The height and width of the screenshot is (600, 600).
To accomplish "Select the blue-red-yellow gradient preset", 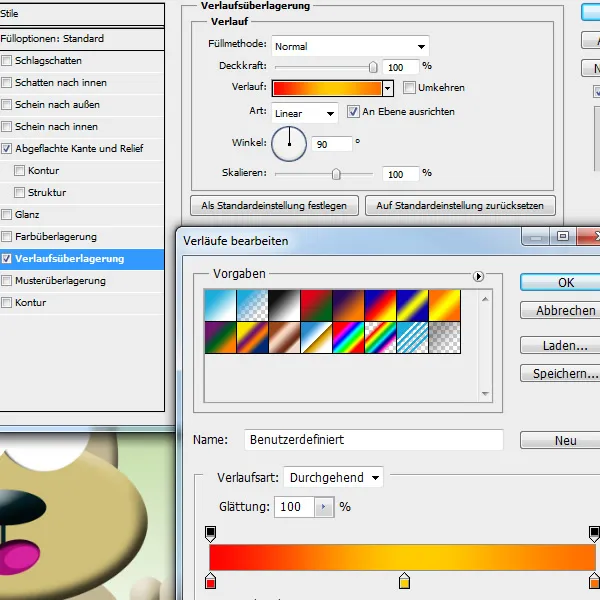I will point(380,305).
